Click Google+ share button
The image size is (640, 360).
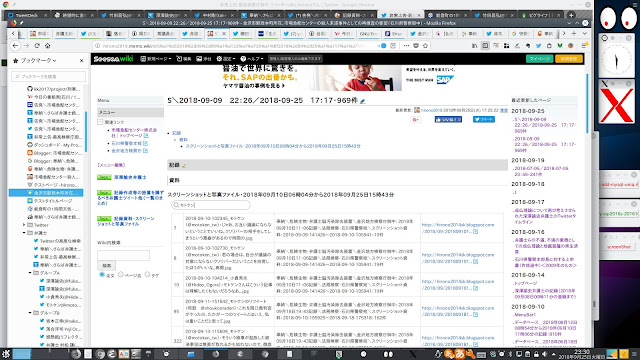point(416,120)
